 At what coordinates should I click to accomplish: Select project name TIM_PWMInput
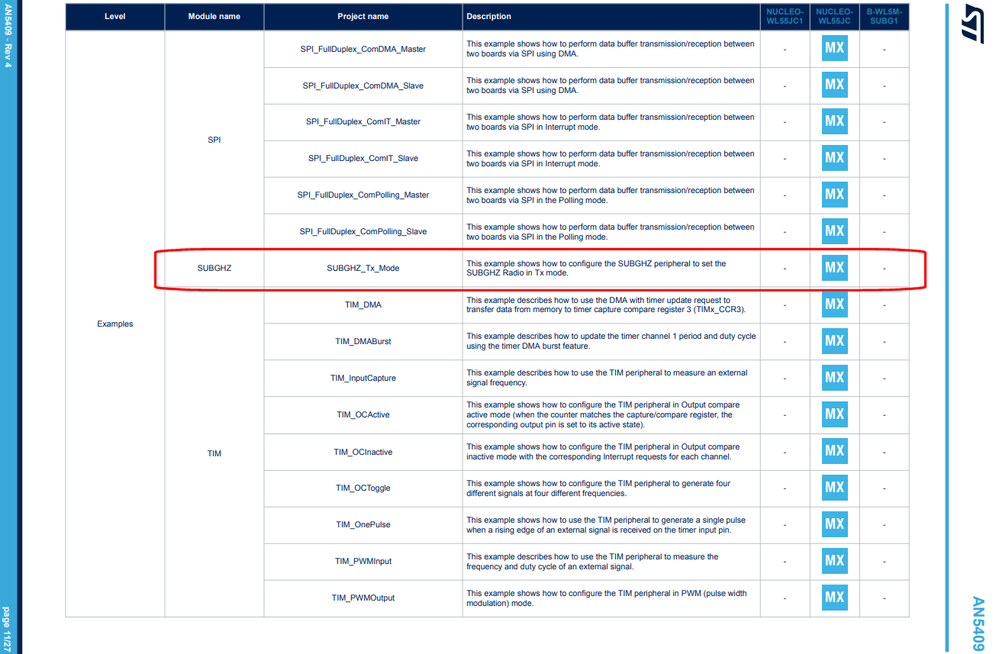(363, 562)
